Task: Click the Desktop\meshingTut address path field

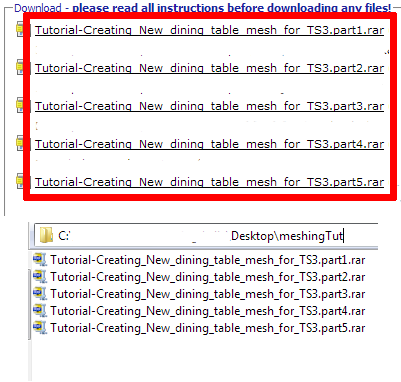Action: 206,235
